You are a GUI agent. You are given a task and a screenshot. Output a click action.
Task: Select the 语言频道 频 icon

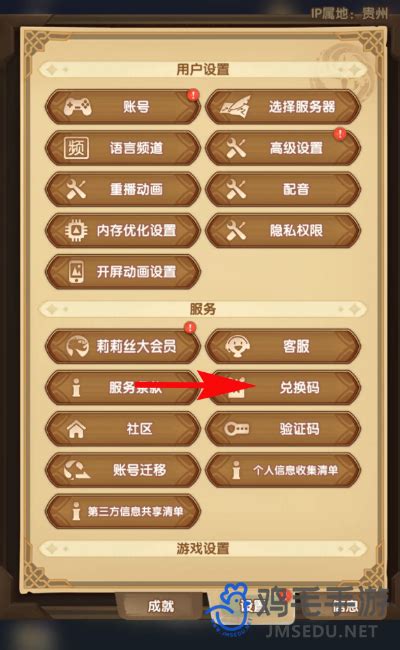coord(76,148)
